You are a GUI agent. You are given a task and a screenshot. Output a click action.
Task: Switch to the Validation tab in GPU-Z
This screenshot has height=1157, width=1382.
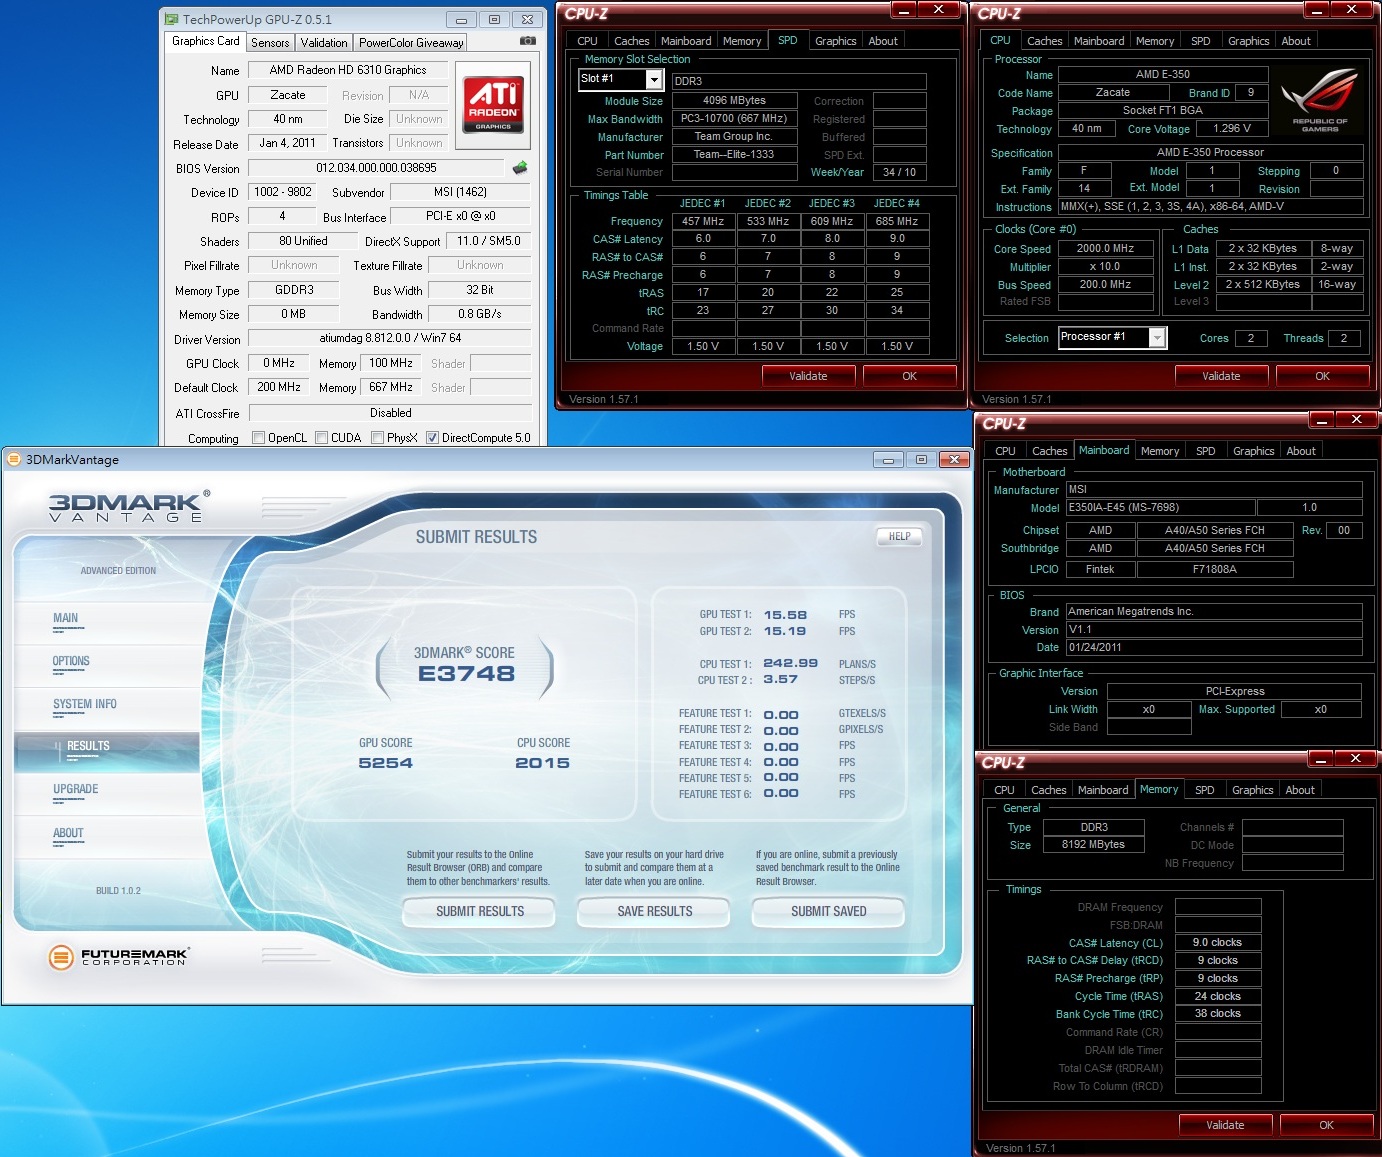[x=324, y=43]
